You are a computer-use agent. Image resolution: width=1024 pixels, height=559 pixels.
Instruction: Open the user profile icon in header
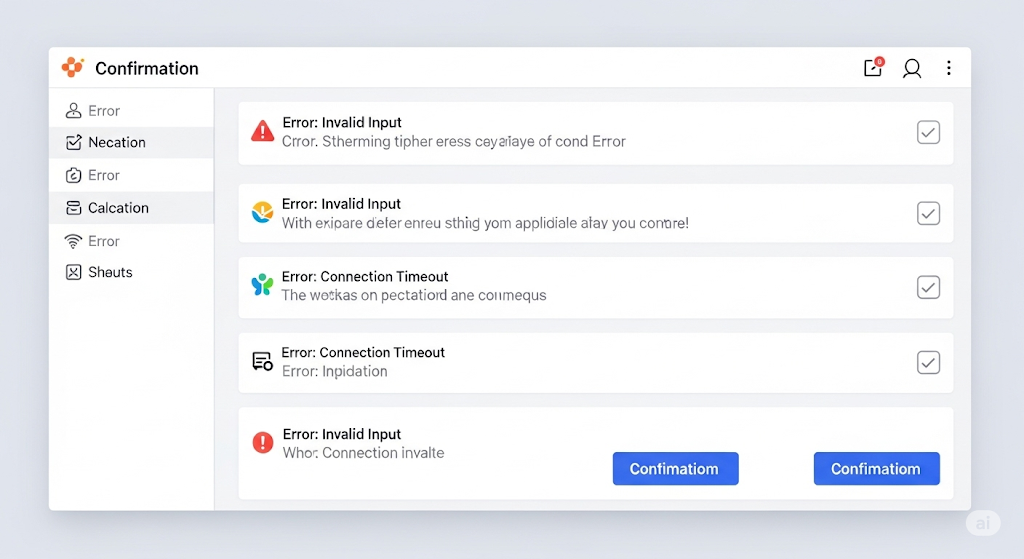tap(912, 68)
